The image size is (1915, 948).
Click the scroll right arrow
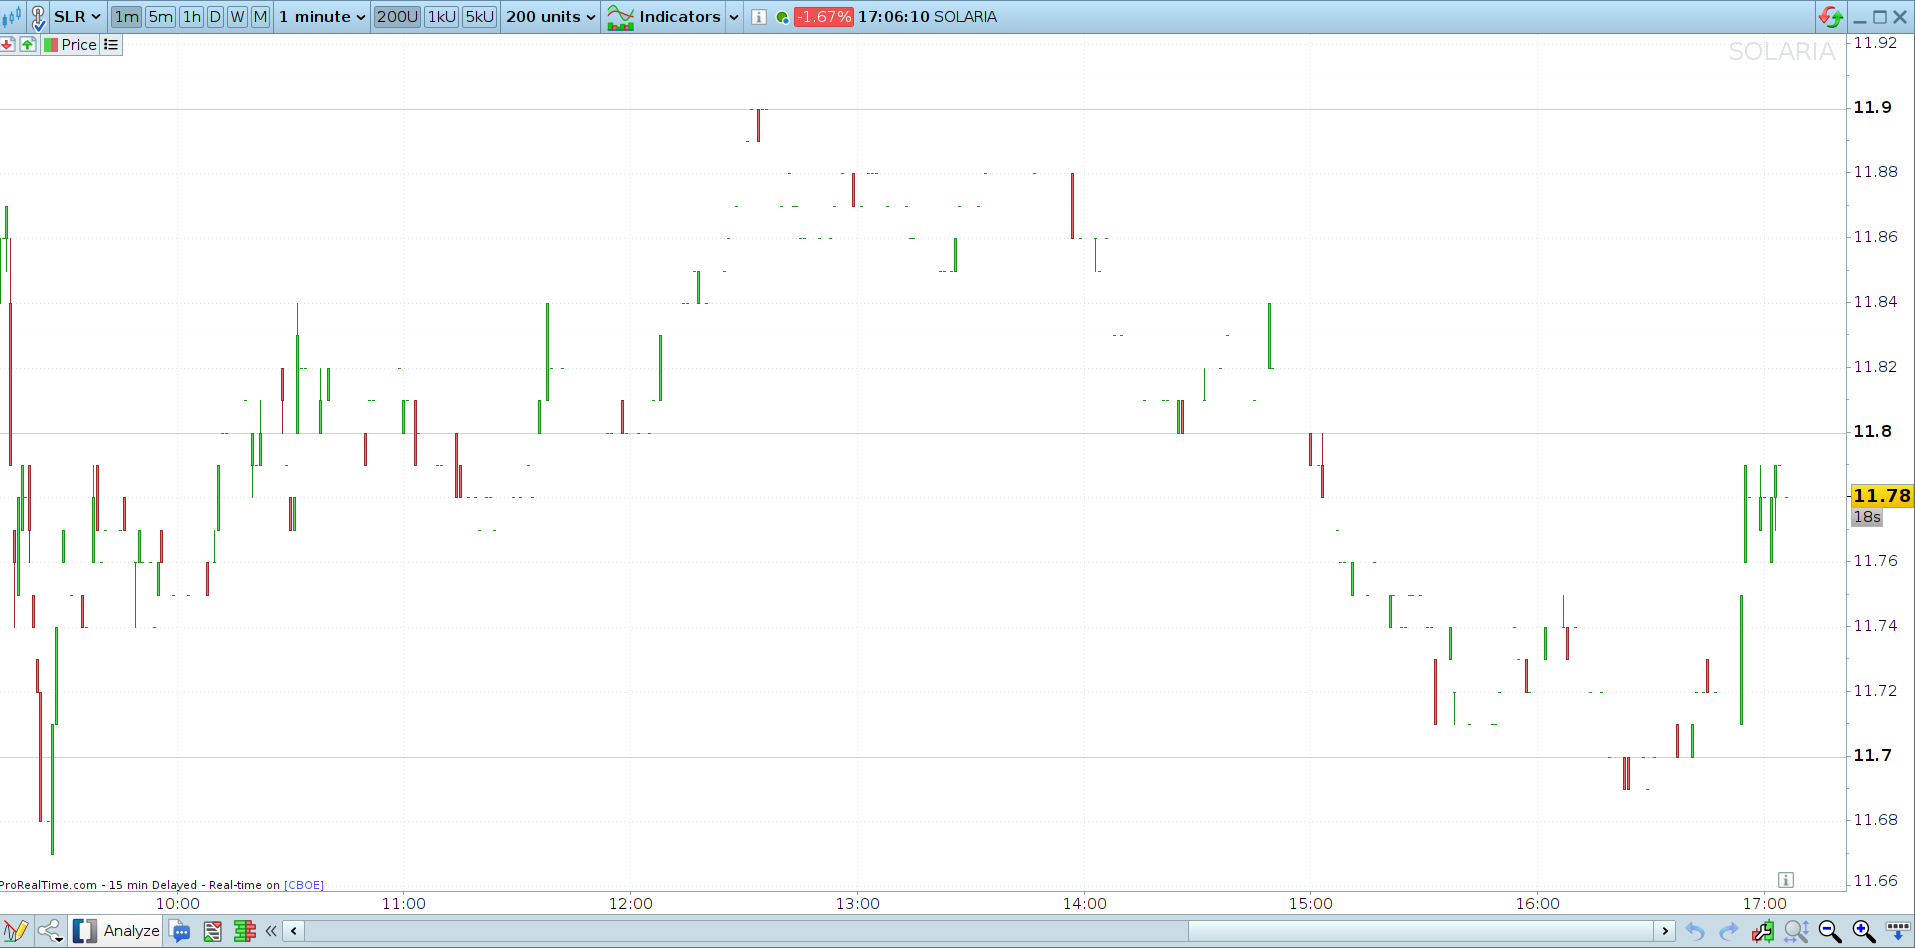[x=1665, y=931]
